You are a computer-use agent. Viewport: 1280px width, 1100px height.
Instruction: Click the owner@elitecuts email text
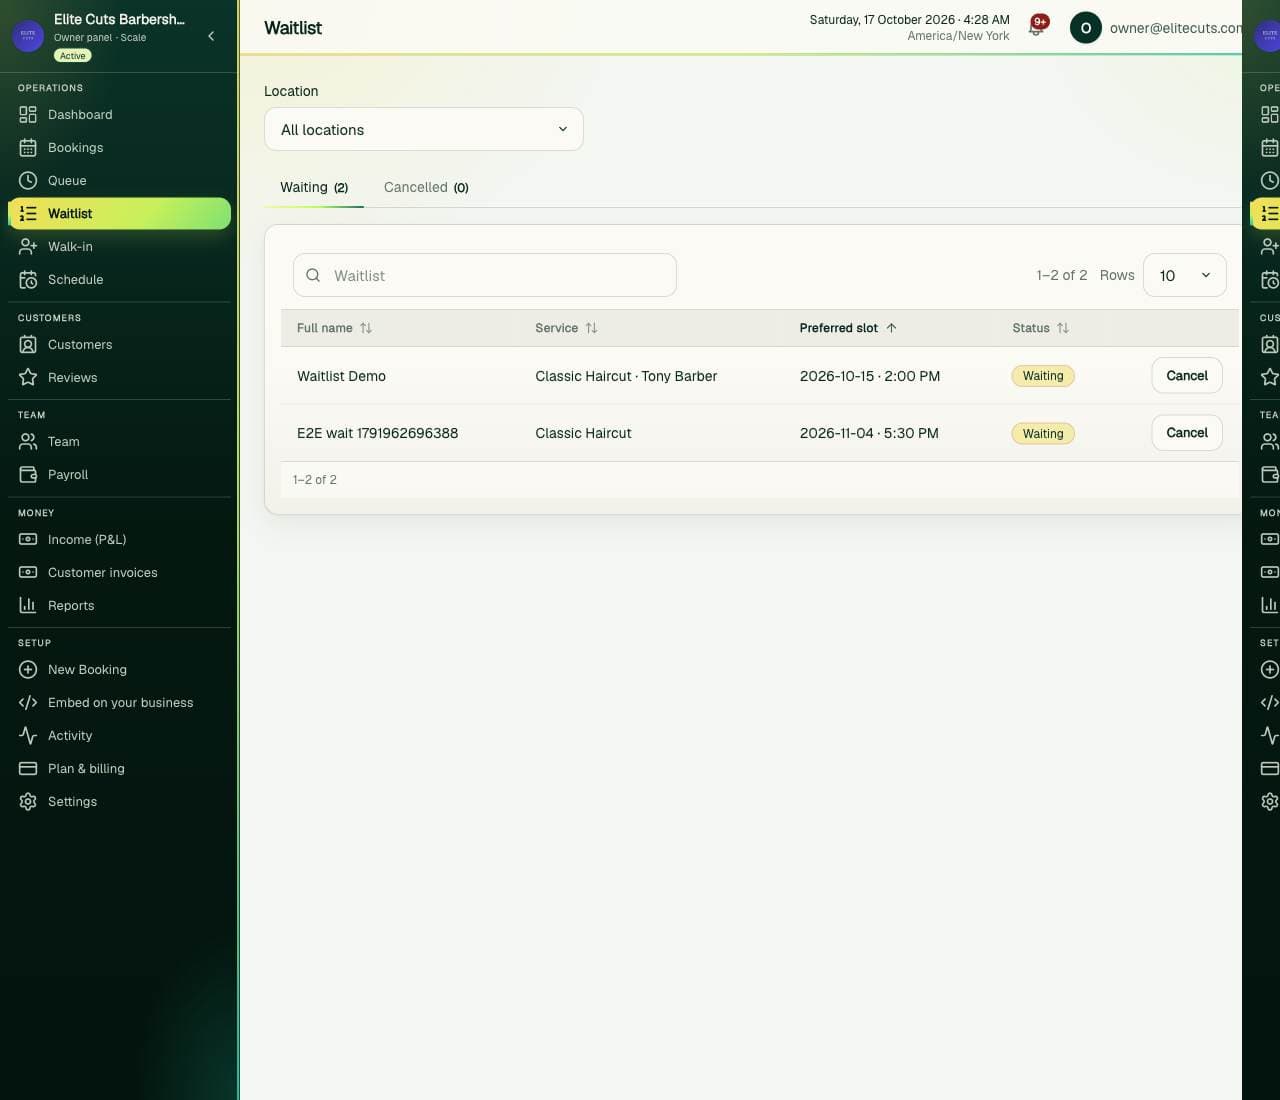[x=1175, y=28]
